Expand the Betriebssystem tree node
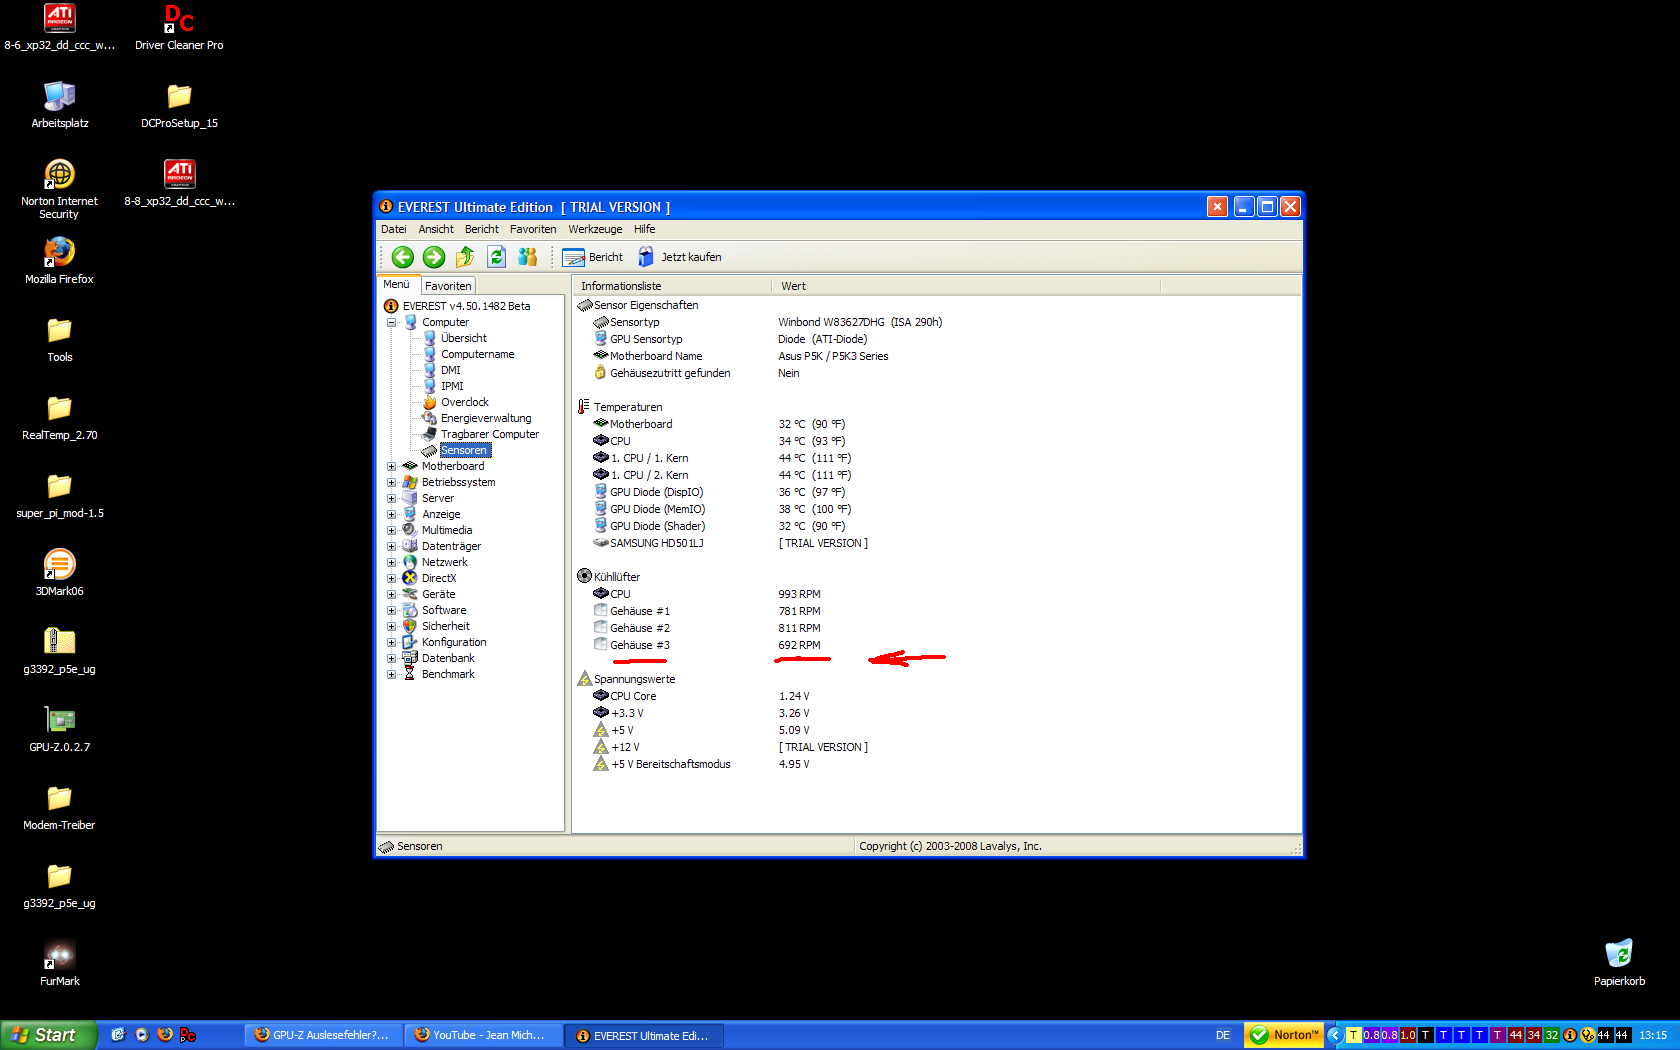 [392, 482]
